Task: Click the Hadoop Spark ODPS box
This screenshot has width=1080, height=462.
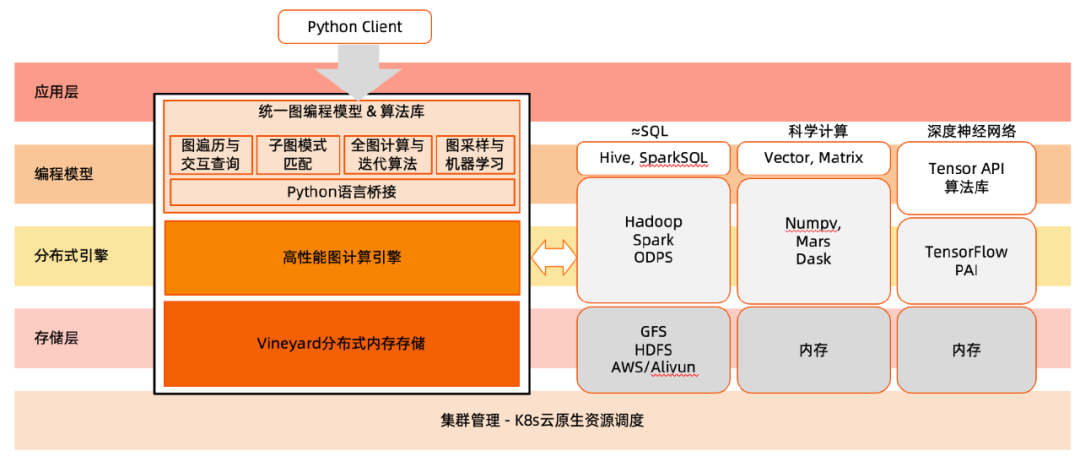Action: tap(653, 240)
